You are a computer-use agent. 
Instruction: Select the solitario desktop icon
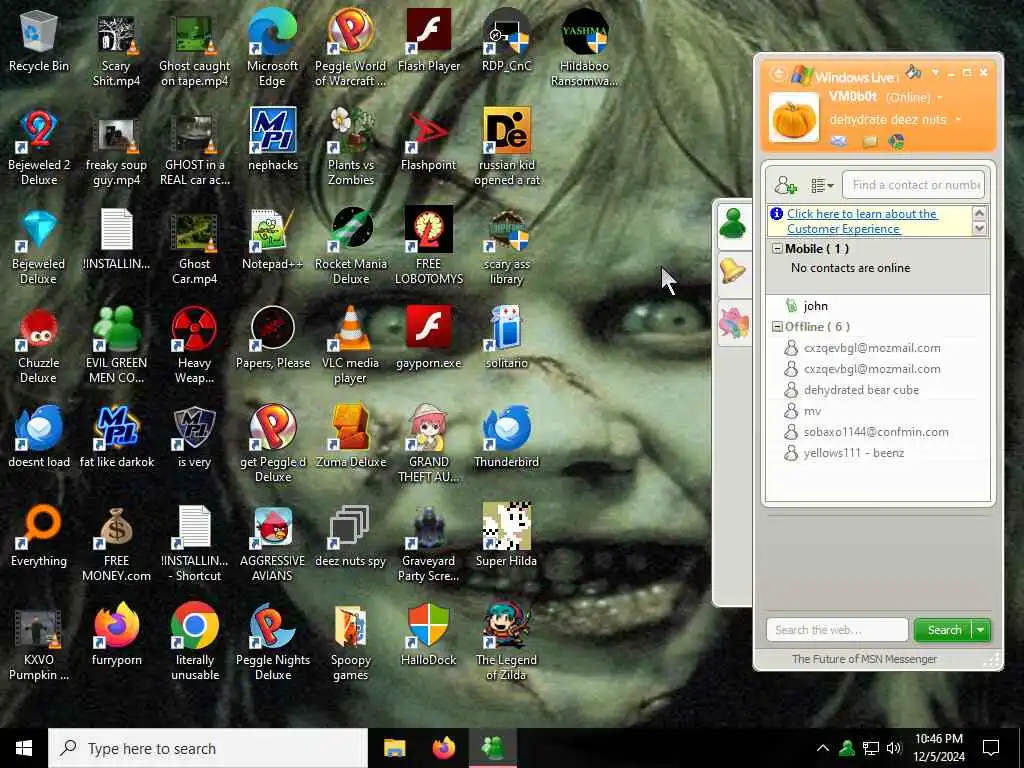[507, 338]
